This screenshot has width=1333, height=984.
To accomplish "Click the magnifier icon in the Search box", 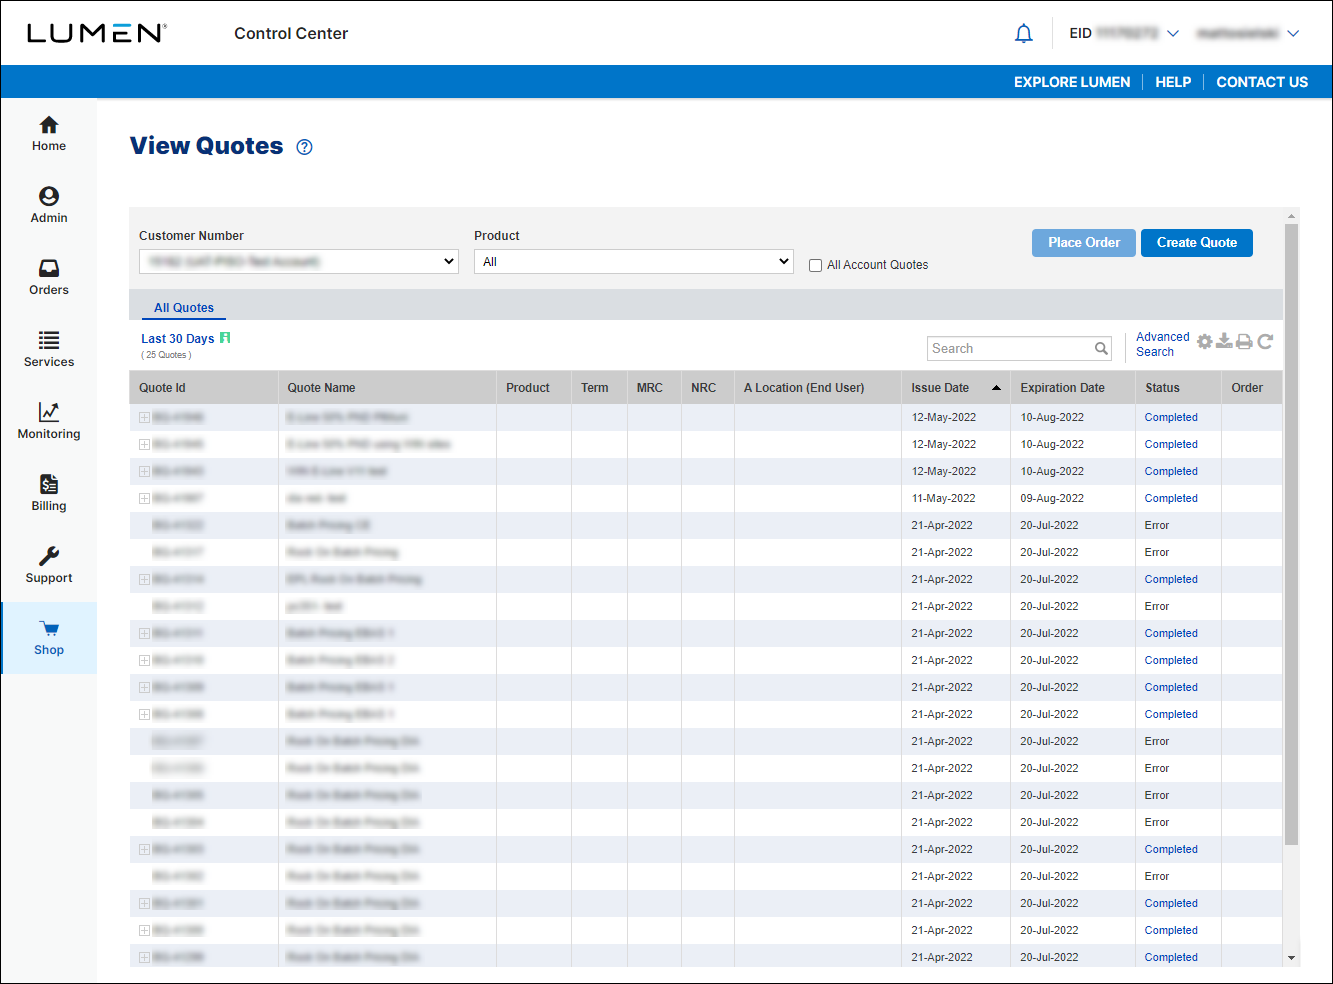I will pos(1101,349).
